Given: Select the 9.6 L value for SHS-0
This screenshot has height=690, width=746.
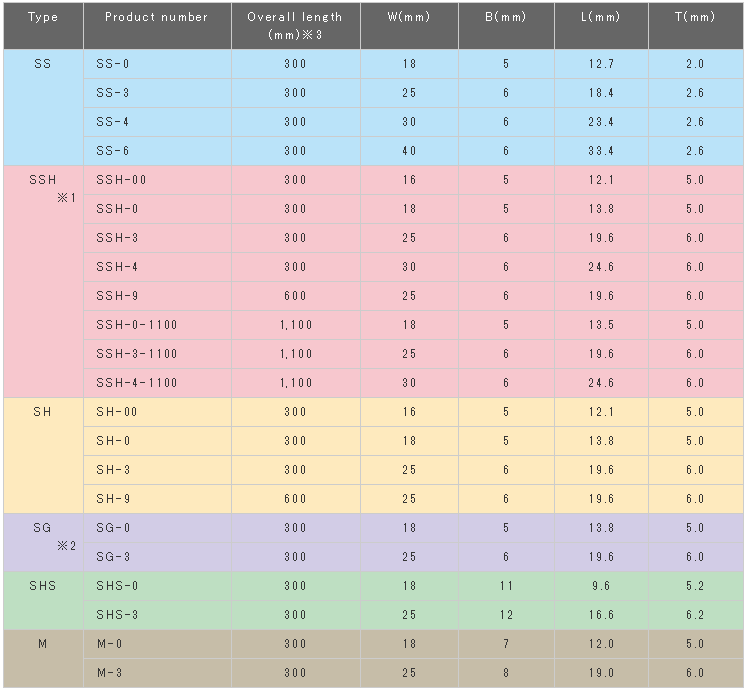Looking at the screenshot, I should click(x=601, y=586).
